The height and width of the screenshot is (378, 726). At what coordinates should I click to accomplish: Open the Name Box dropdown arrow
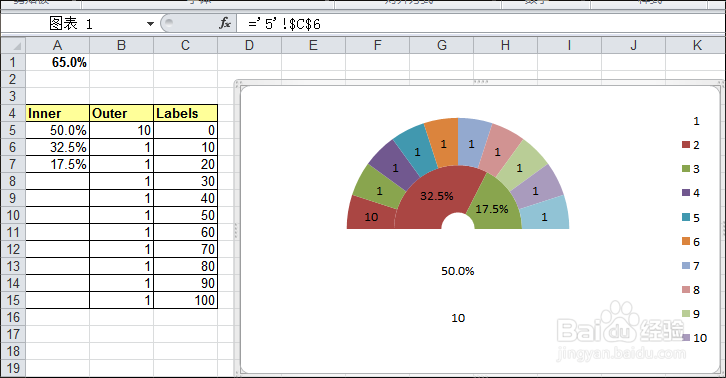coord(150,24)
